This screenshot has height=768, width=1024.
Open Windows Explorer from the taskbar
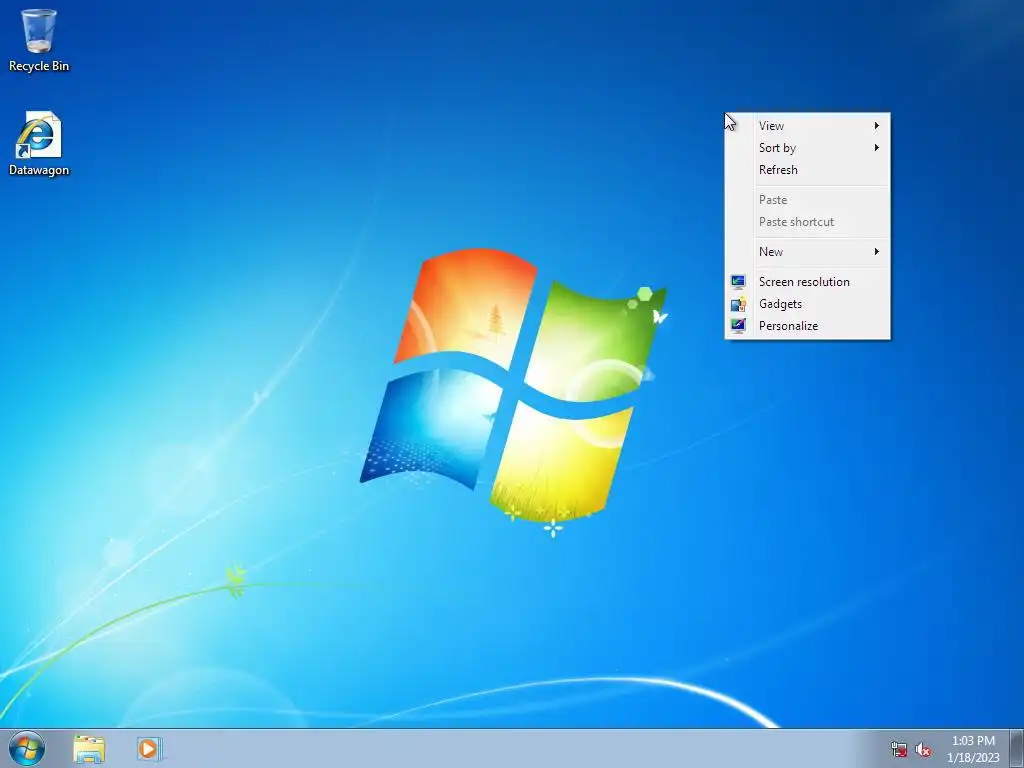pos(89,749)
